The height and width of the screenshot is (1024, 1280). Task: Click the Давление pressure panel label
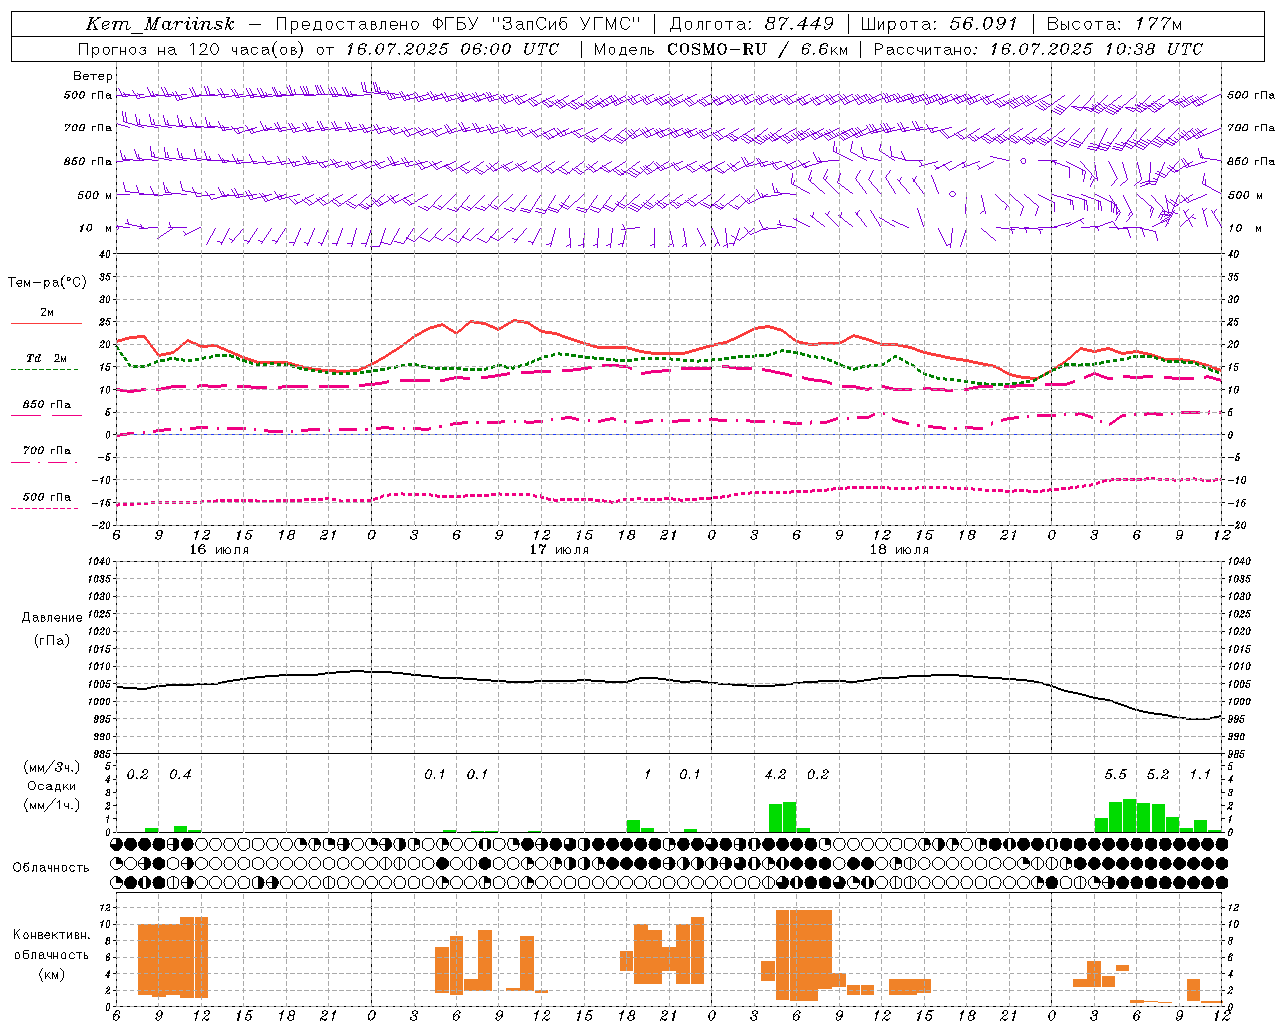click(52, 618)
